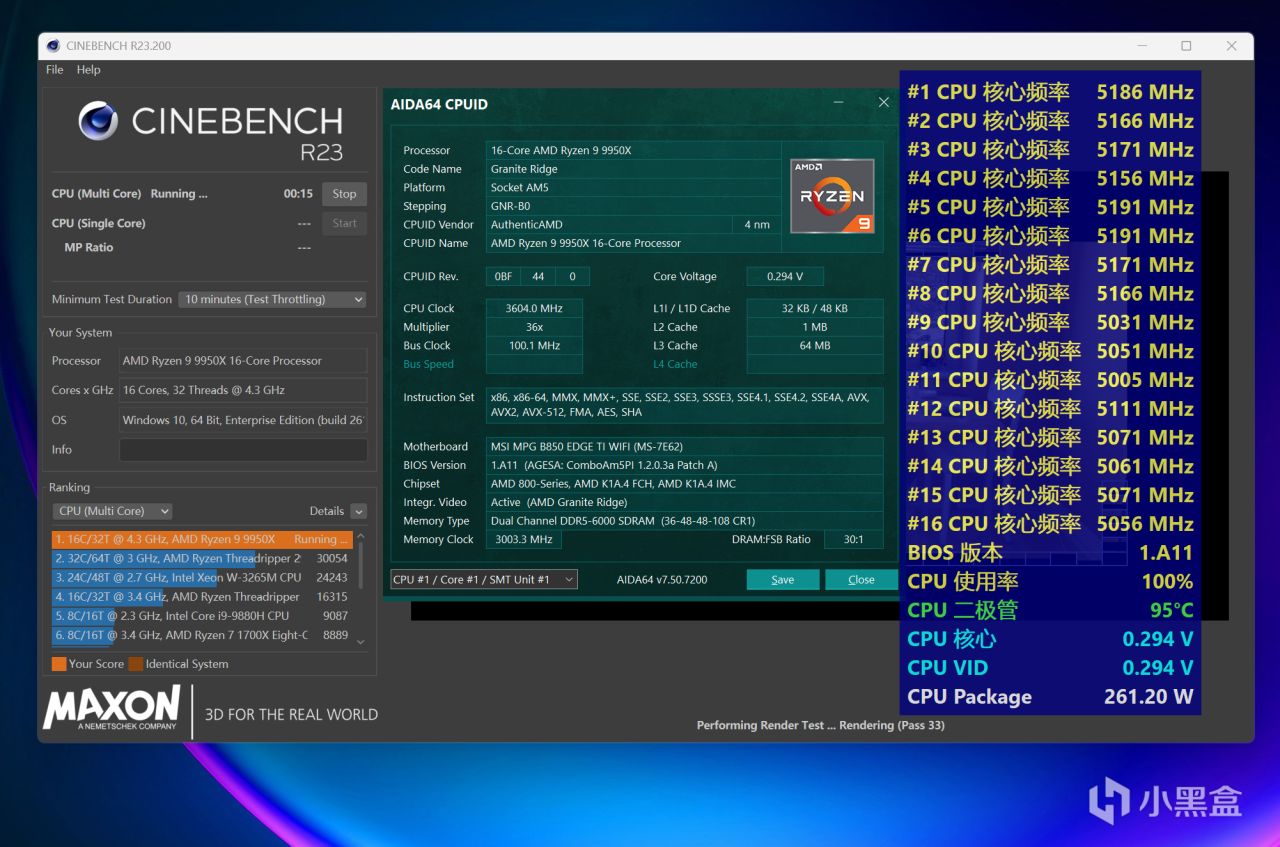This screenshot has height=847, width=1280.
Task: Click Memory Clock value '3003.3 MHz'
Action: (x=524, y=540)
